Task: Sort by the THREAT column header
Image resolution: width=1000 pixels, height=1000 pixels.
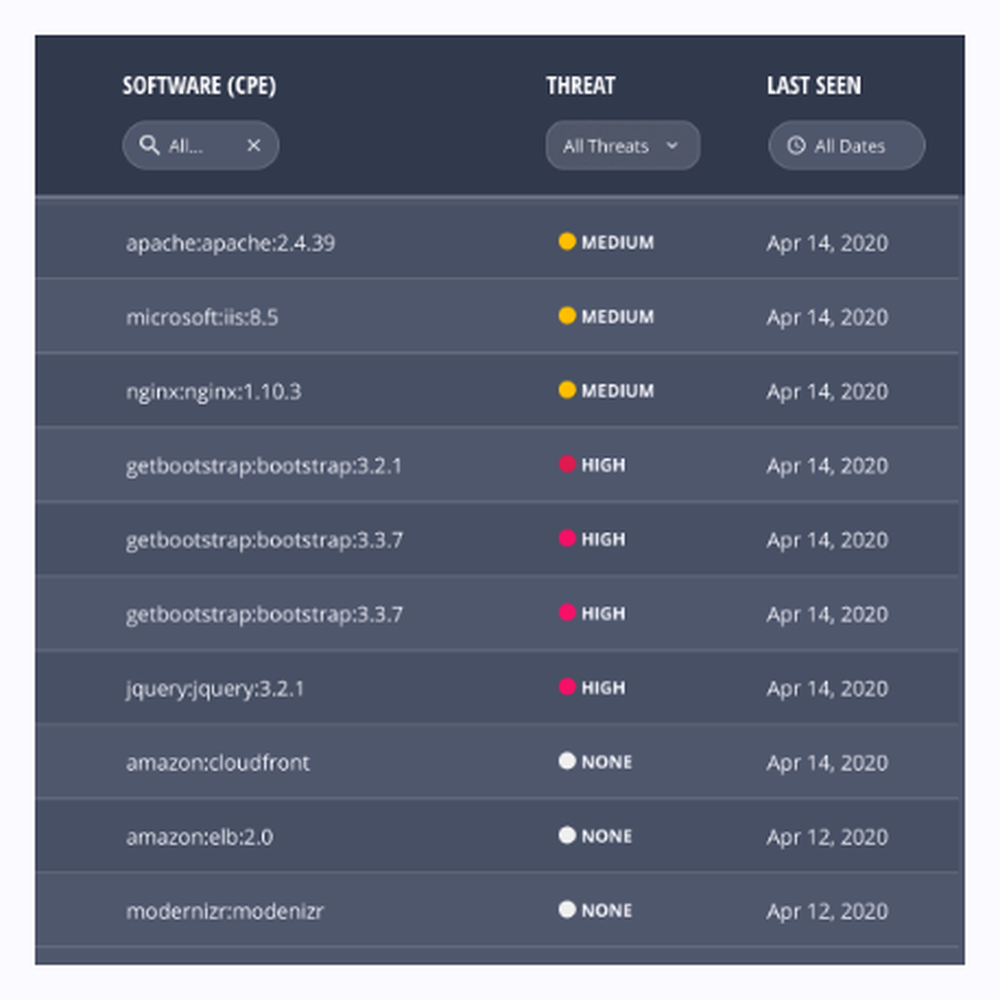Action: coord(580,86)
